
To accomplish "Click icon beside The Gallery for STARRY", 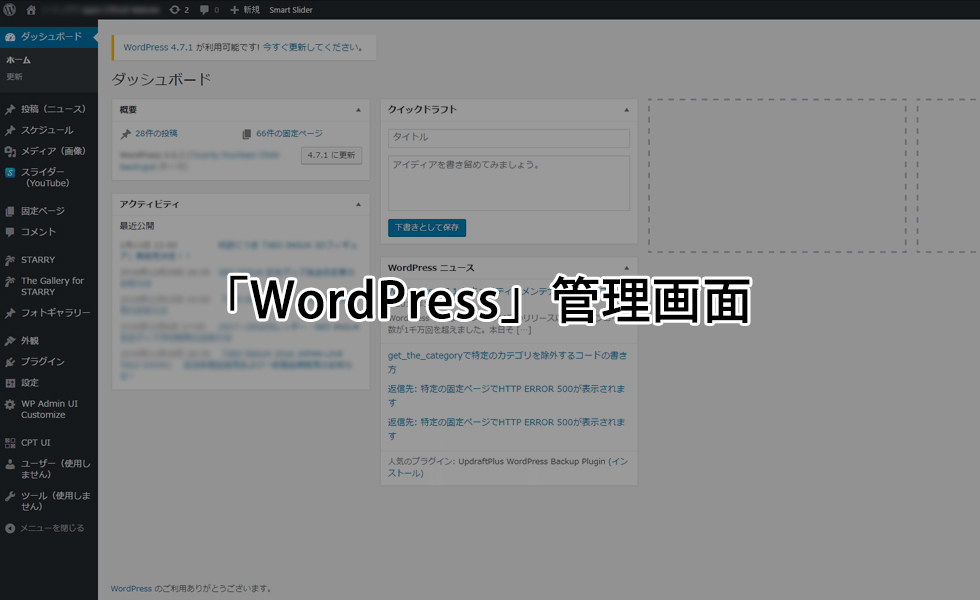I will [x=10, y=281].
